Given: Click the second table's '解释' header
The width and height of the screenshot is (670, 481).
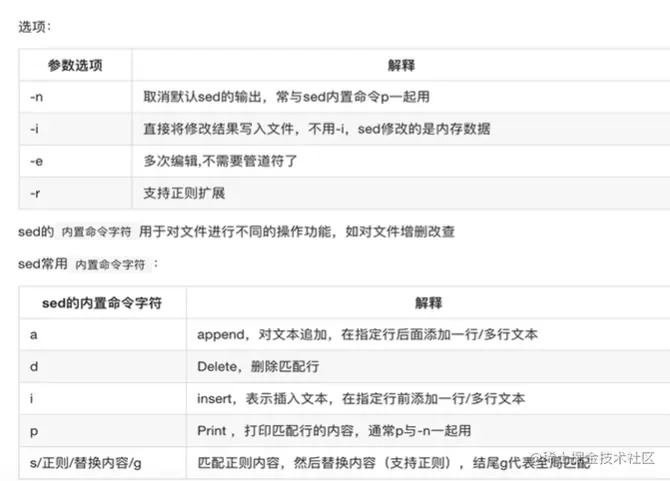Looking at the screenshot, I should pyautogui.click(x=429, y=303).
